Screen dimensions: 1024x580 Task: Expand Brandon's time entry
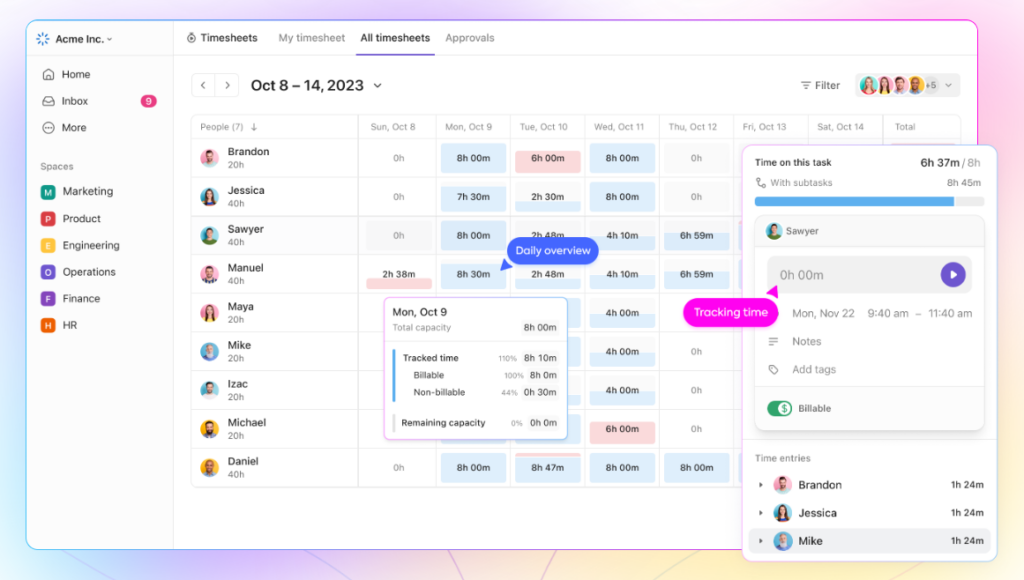(761, 485)
